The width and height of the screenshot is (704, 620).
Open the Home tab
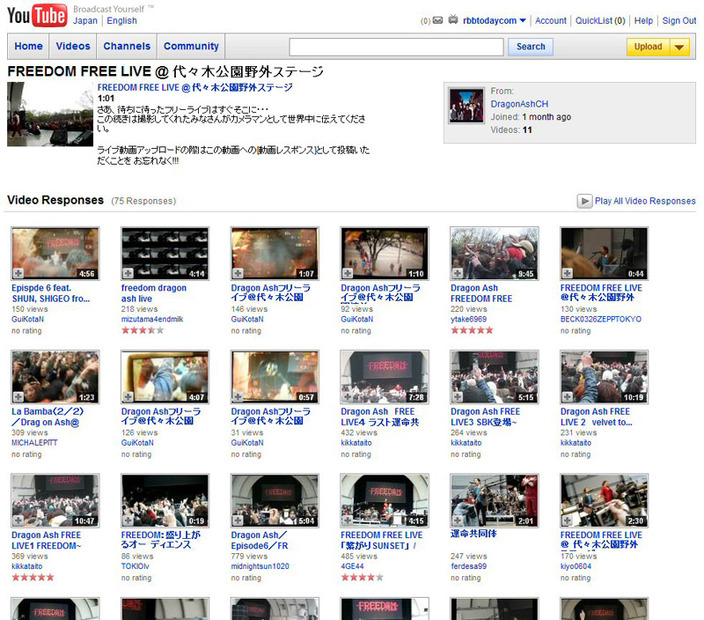coord(28,46)
